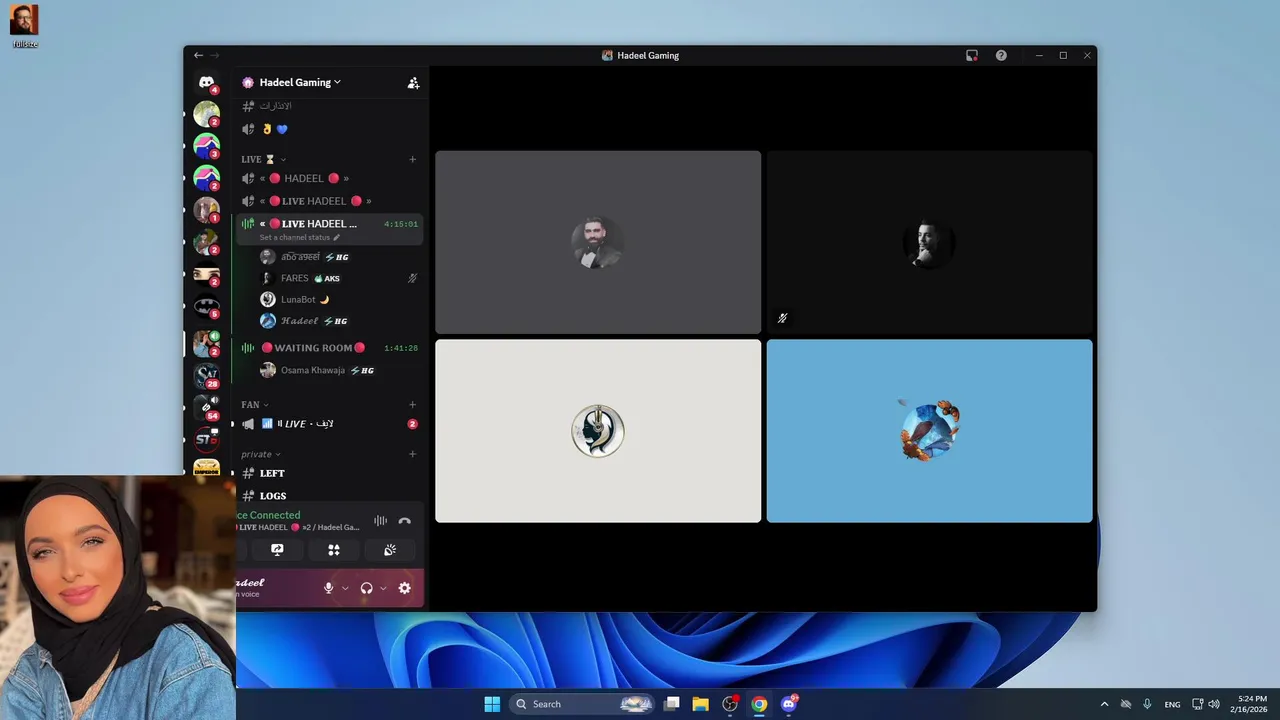Viewport: 1280px width, 720px height.
Task: Open the eyes avatar server
Action: pyautogui.click(x=206, y=275)
